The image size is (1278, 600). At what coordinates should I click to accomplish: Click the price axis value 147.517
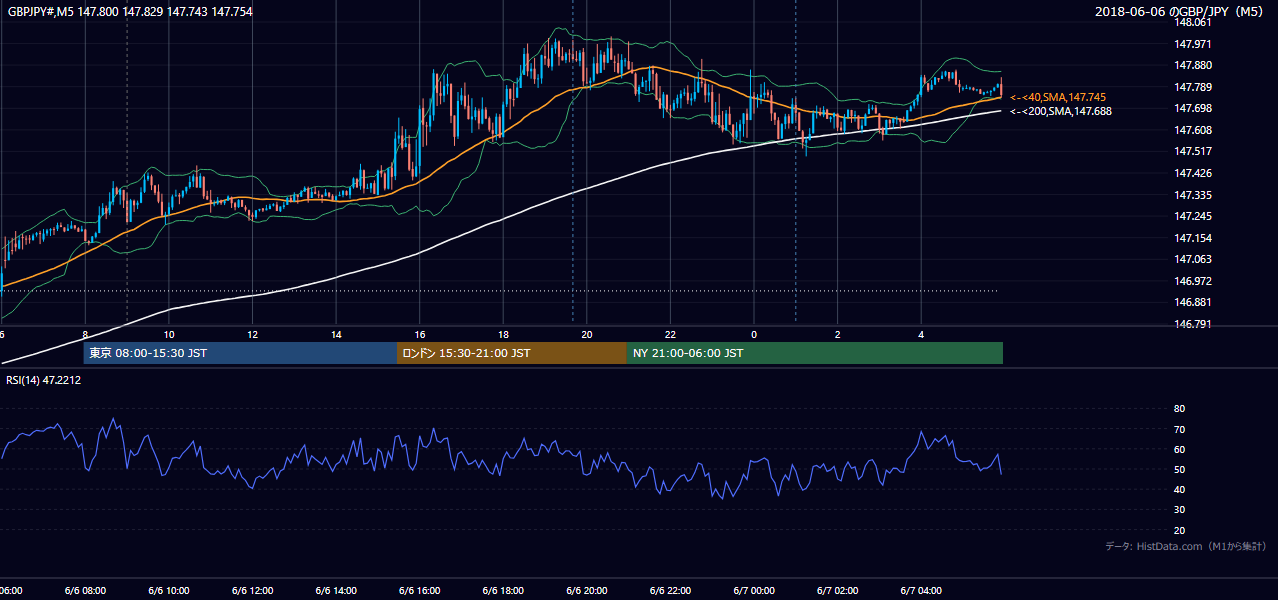click(x=1193, y=152)
